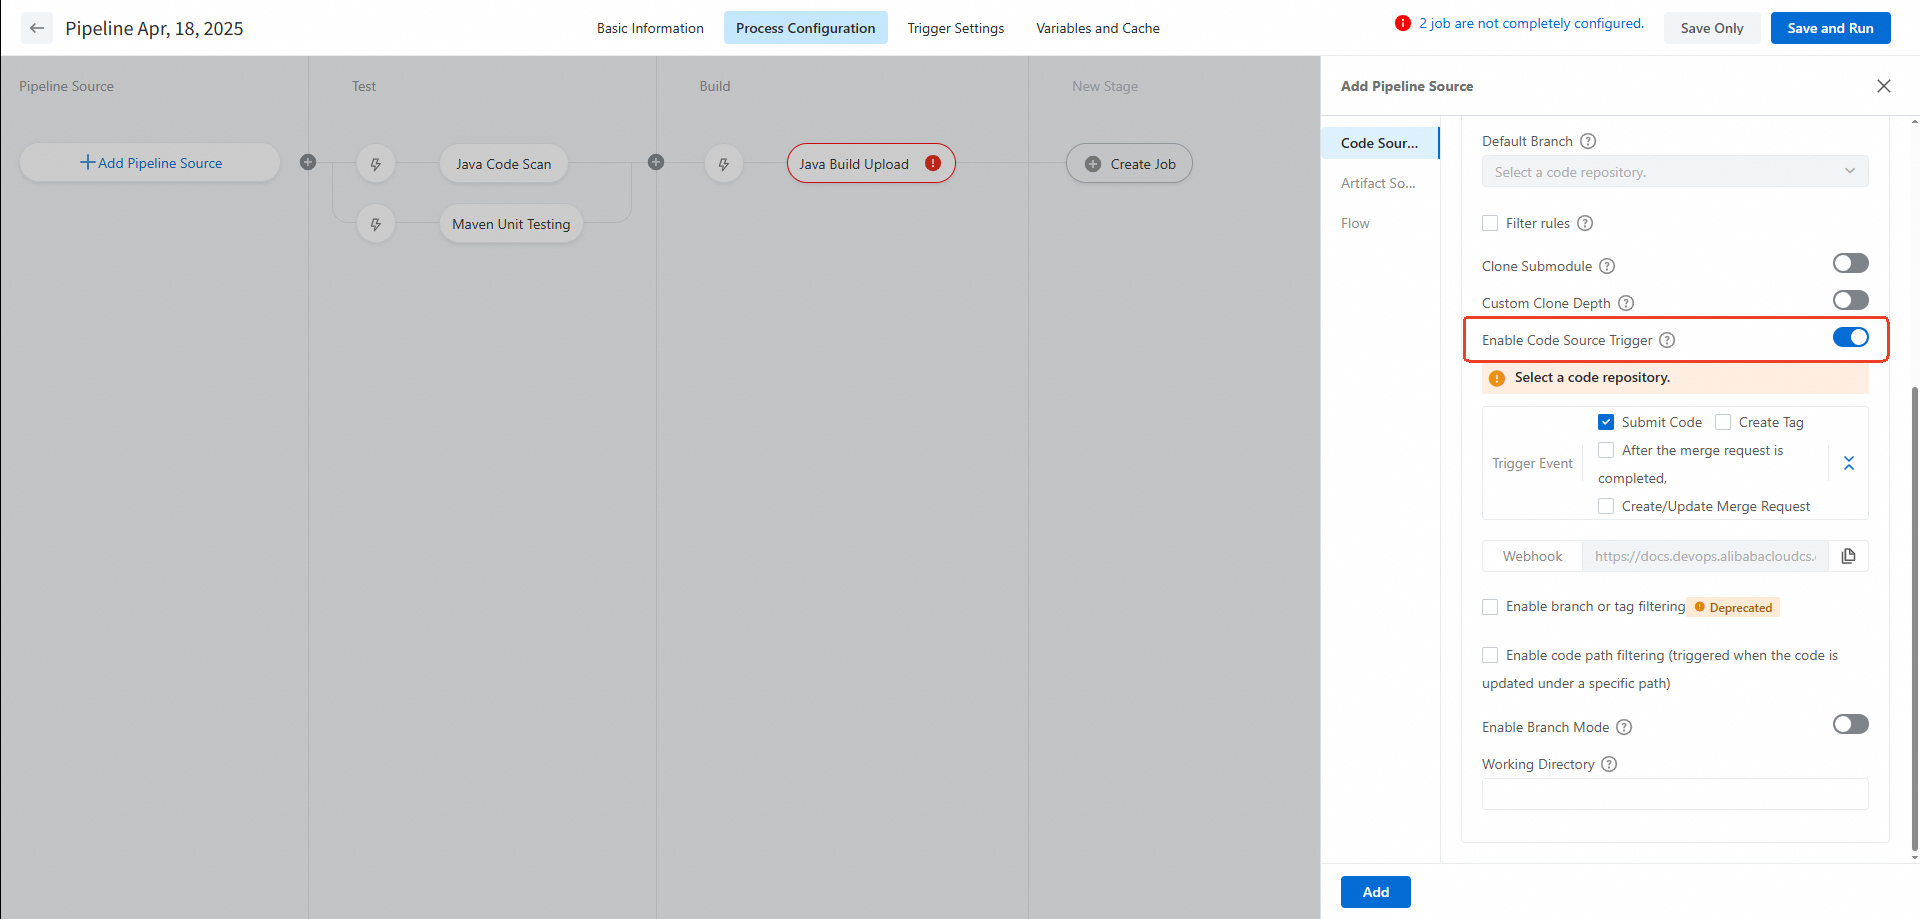1920x919 pixels.
Task: Click the red warning icon near job message
Action: tap(1403, 23)
